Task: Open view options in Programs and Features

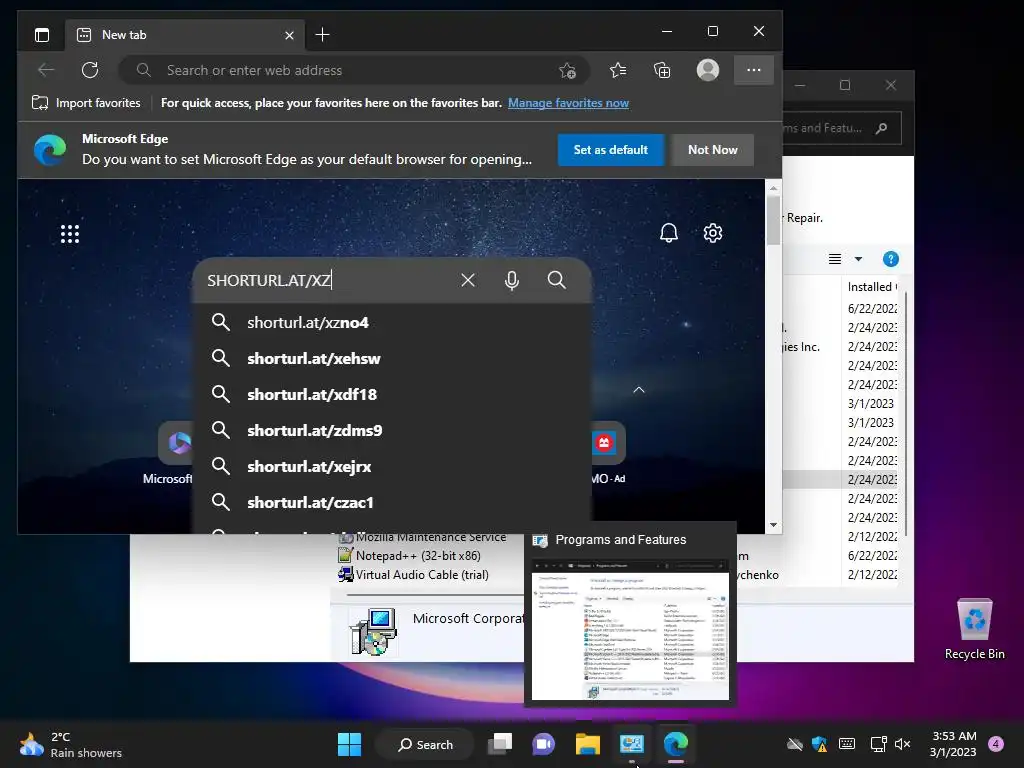Action: pyautogui.click(x=835, y=259)
